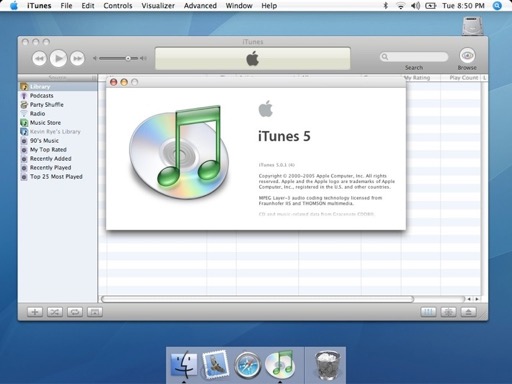Image resolution: width=512 pixels, height=384 pixels.
Task: Toggle the song artwork viewer button
Action: coord(95,312)
